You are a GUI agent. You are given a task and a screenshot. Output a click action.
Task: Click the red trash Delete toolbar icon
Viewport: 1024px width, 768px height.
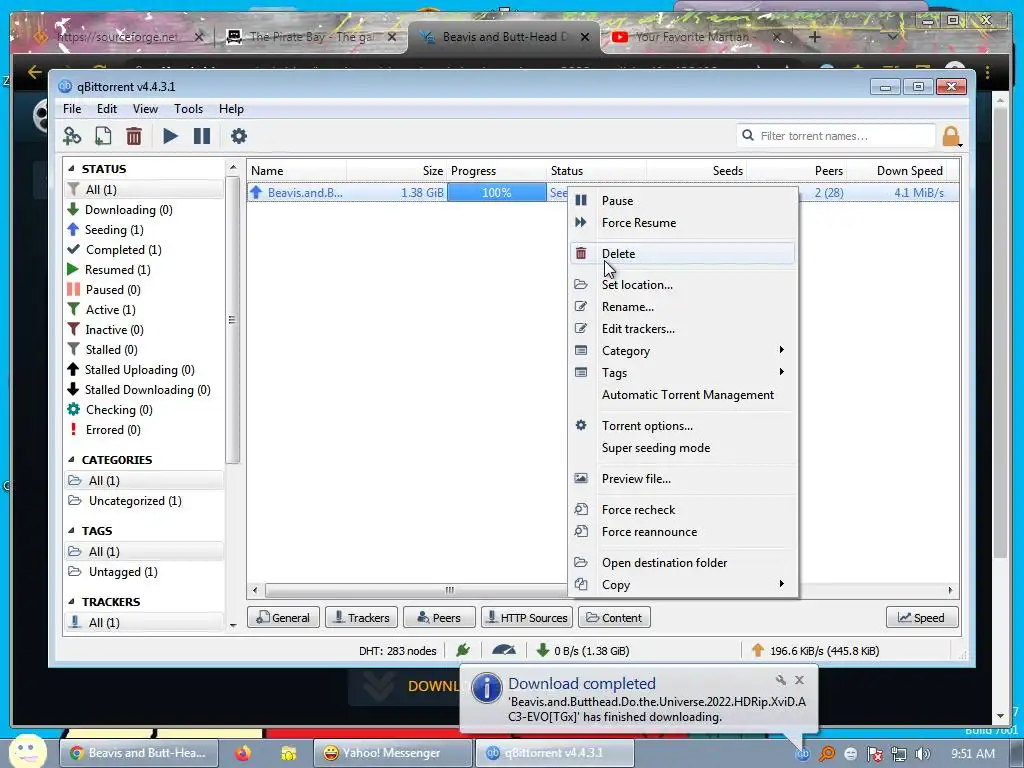[134, 136]
